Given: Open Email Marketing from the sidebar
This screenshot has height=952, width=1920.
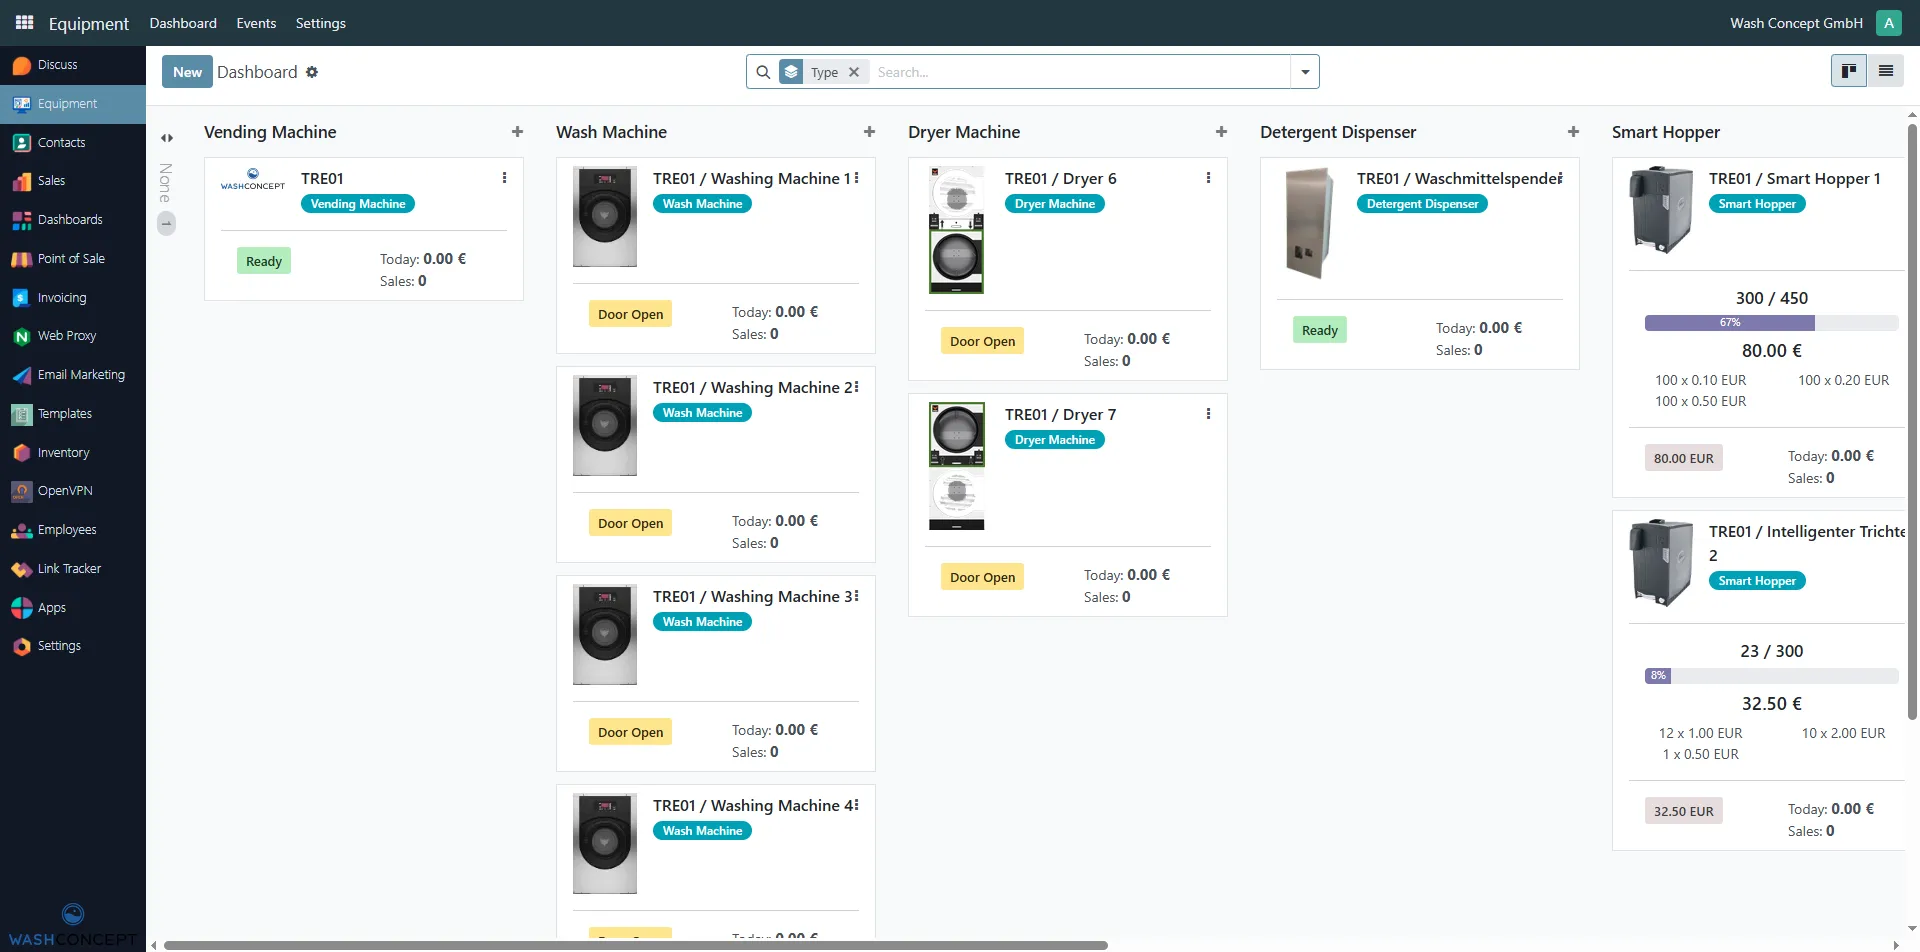Looking at the screenshot, I should (x=80, y=374).
